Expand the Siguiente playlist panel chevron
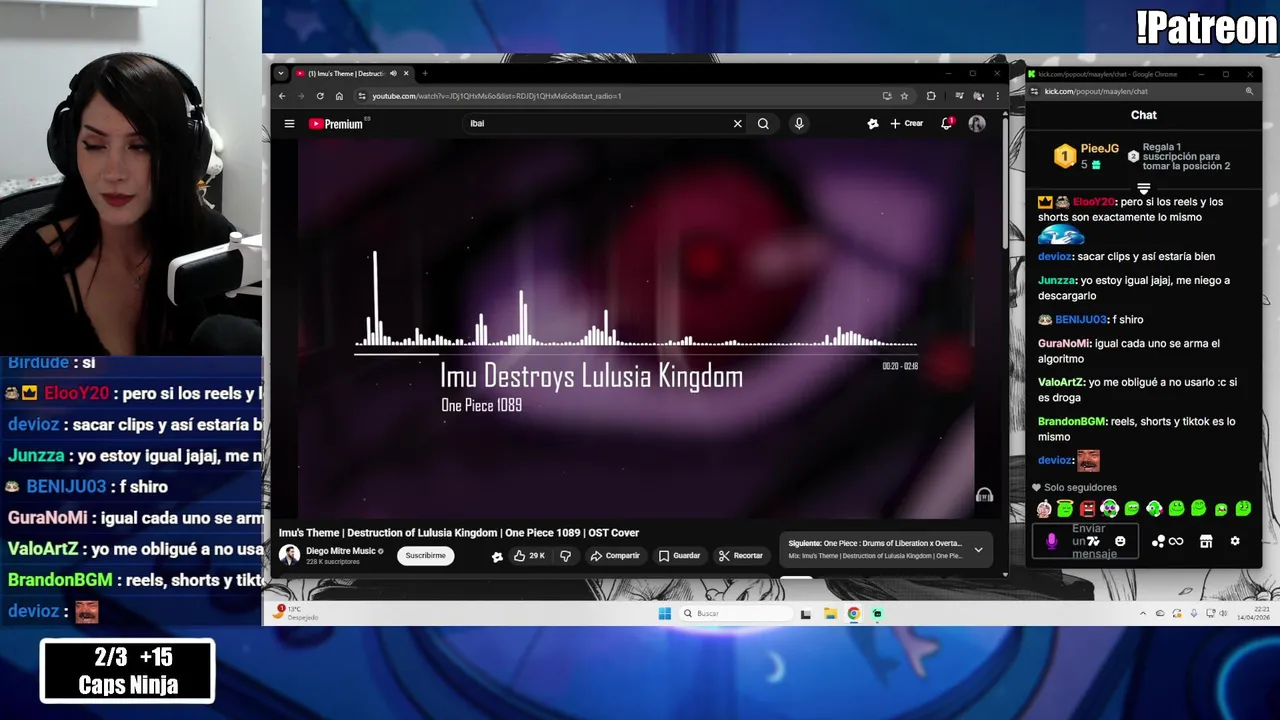Screen dimensions: 1280x720 [978, 549]
